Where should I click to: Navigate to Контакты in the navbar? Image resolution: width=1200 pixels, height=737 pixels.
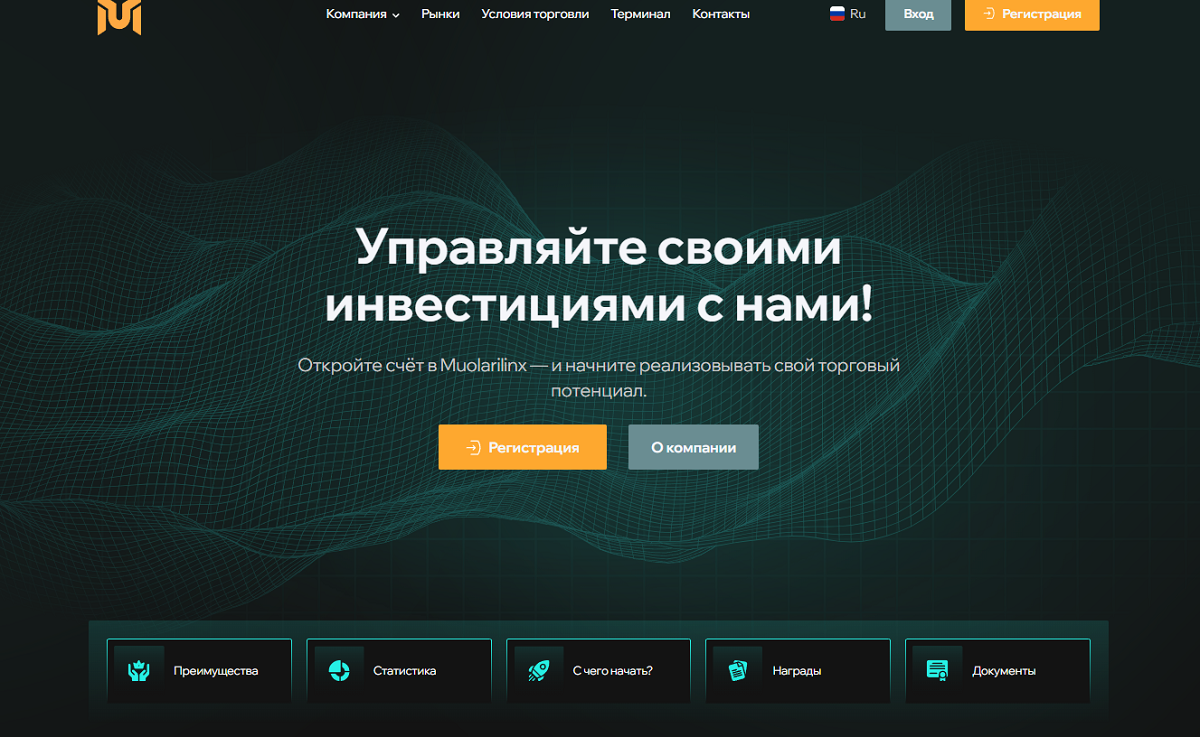(x=720, y=14)
